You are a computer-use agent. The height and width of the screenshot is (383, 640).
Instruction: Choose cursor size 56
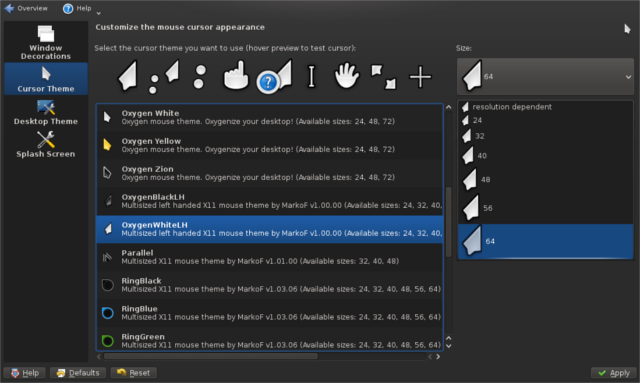[x=545, y=208]
